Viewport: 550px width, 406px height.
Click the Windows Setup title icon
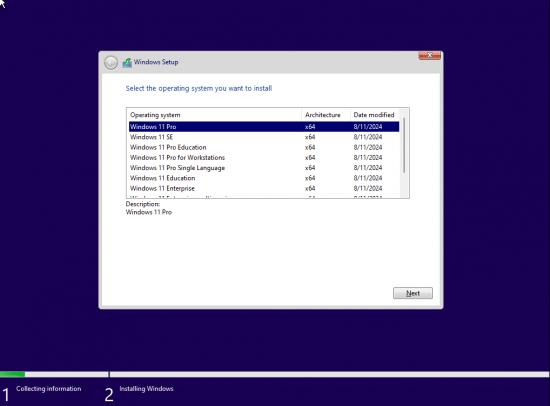[127, 62]
